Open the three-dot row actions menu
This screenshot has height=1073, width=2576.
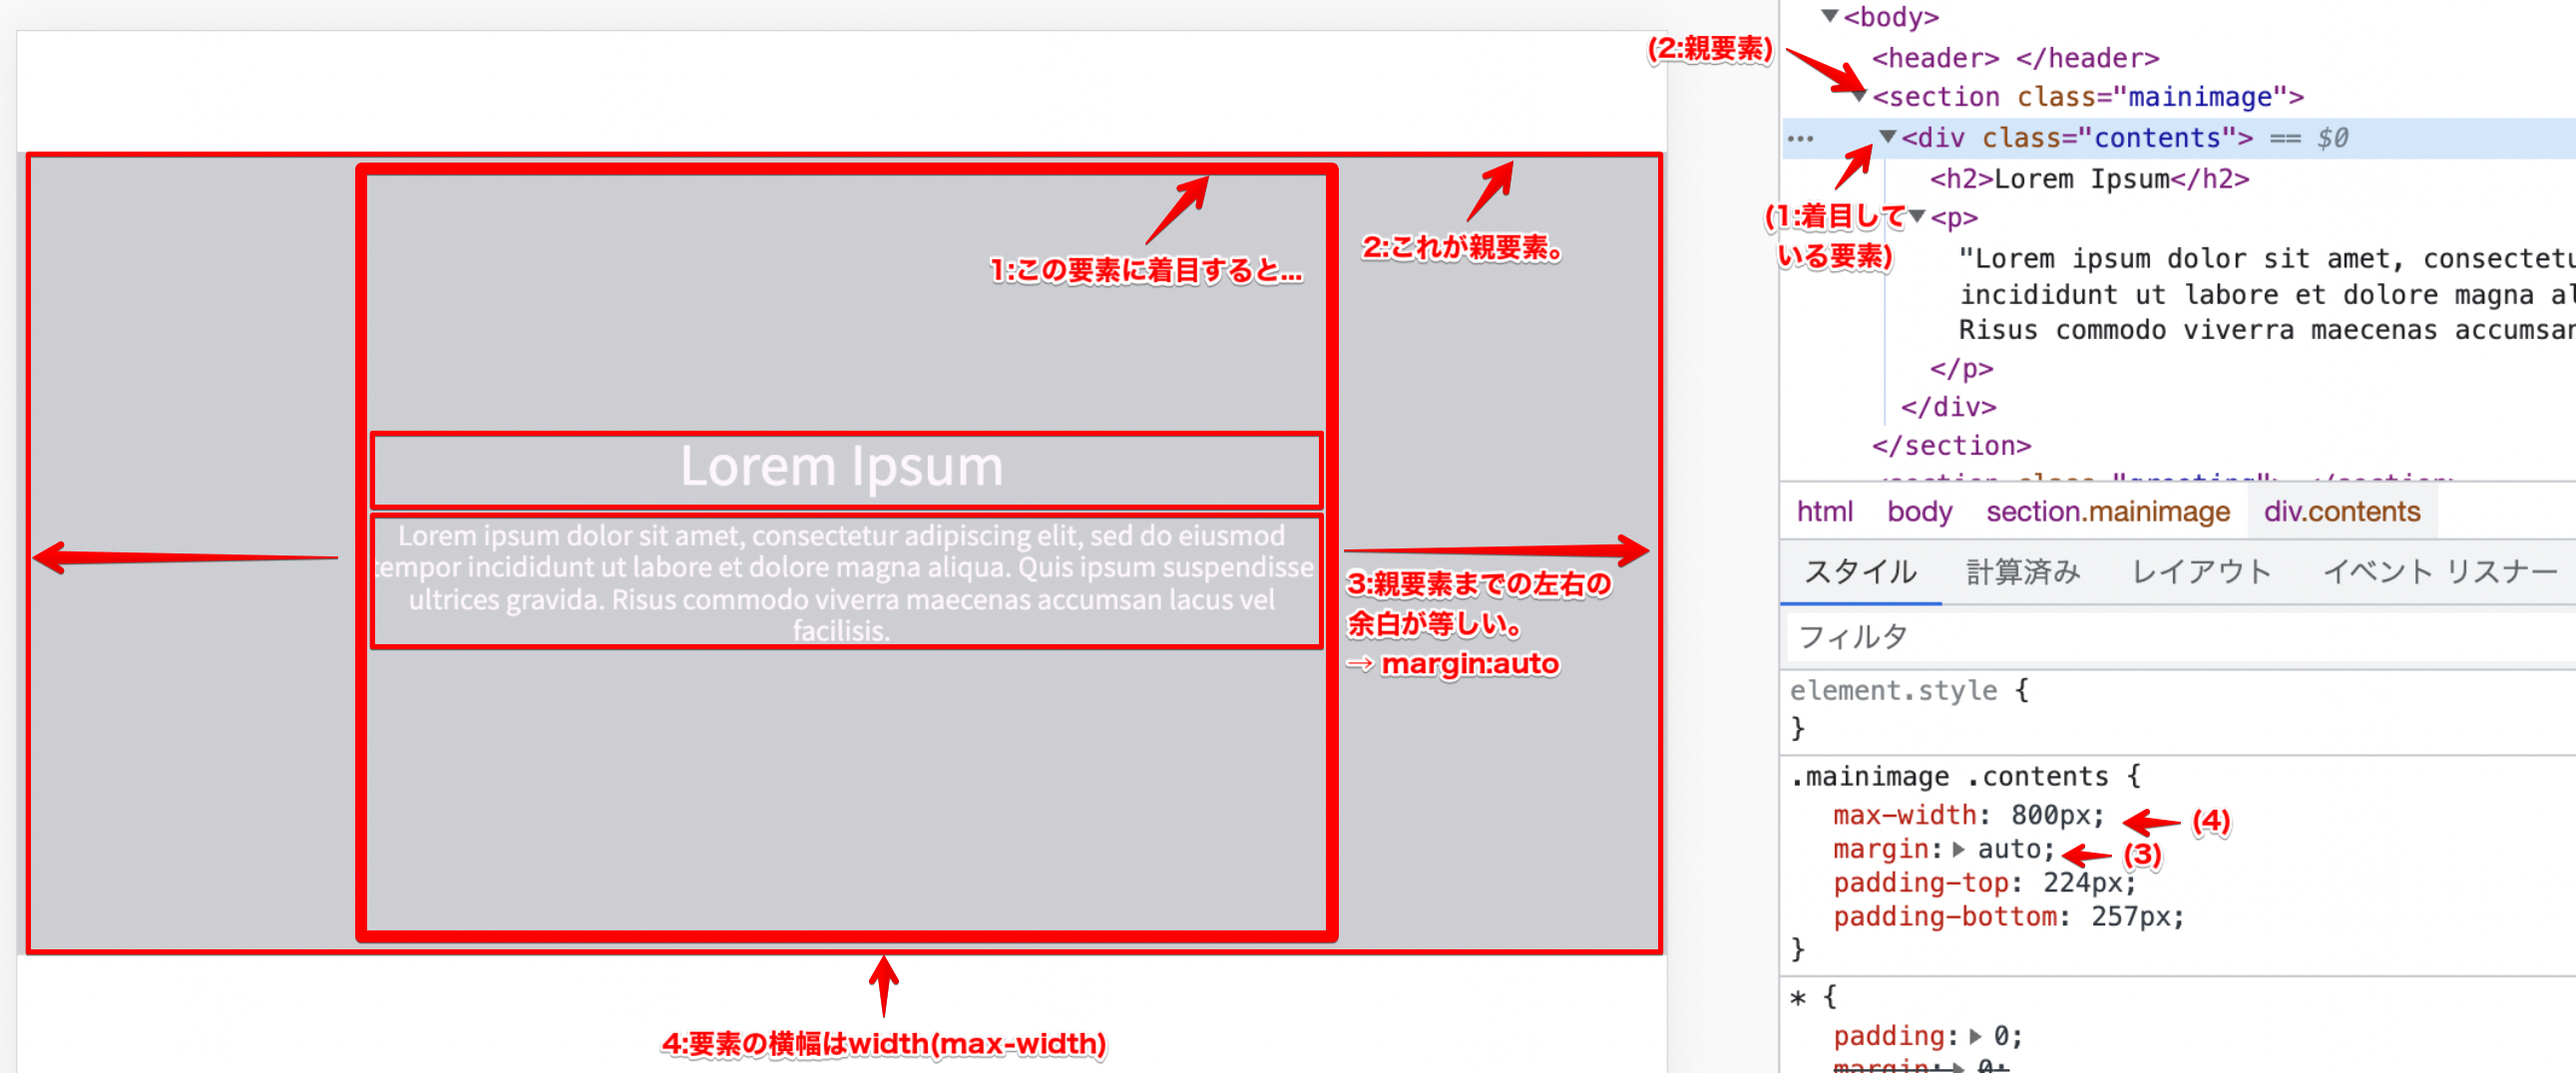click(x=1800, y=138)
